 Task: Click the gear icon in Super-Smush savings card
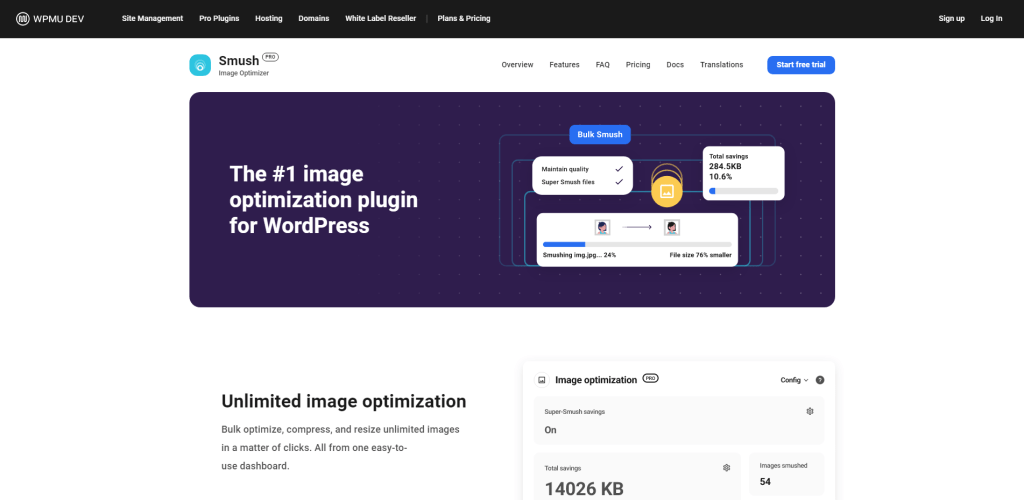pos(810,411)
